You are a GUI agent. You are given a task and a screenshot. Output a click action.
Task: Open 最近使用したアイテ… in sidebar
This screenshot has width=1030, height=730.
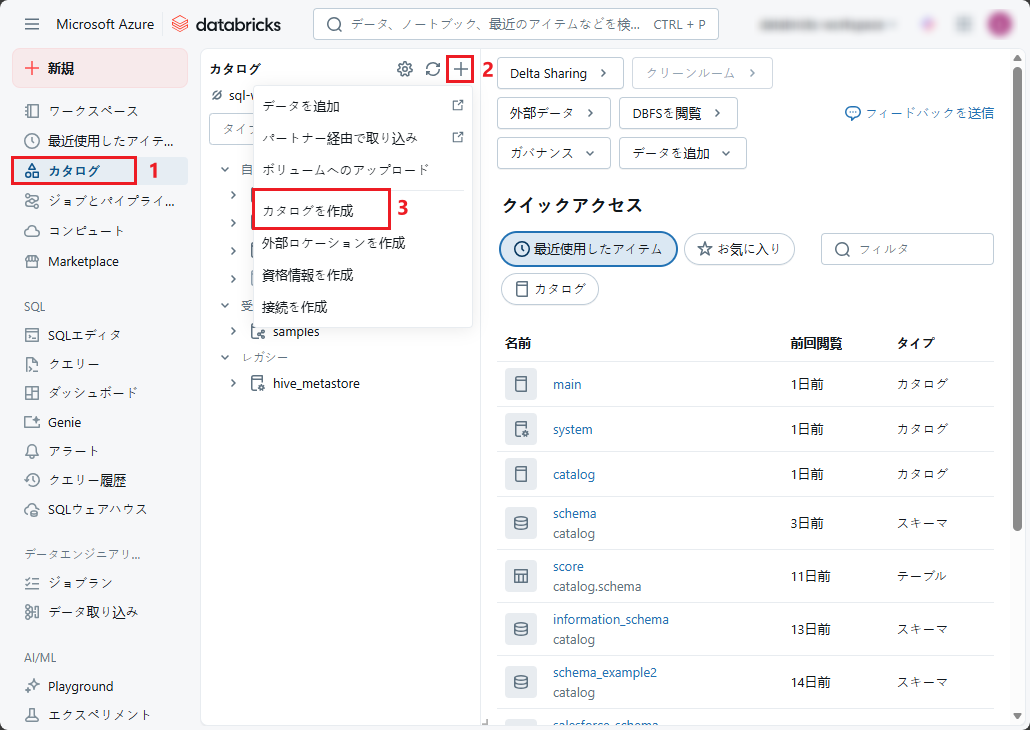[100, 141]
